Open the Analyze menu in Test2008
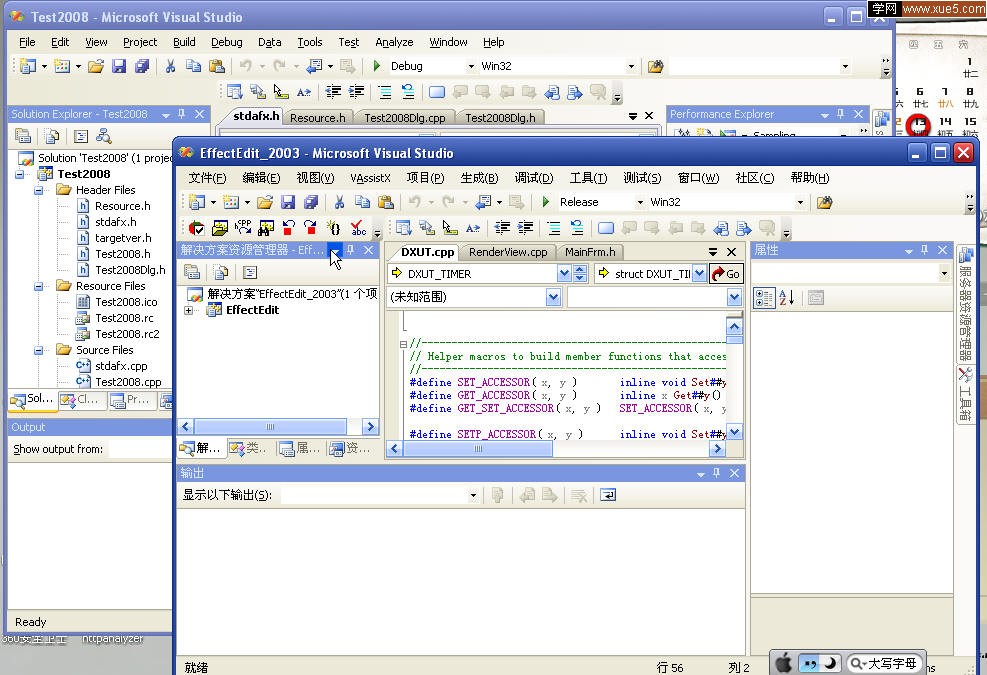Screen dimensions: 987x675 click(394, 42)
